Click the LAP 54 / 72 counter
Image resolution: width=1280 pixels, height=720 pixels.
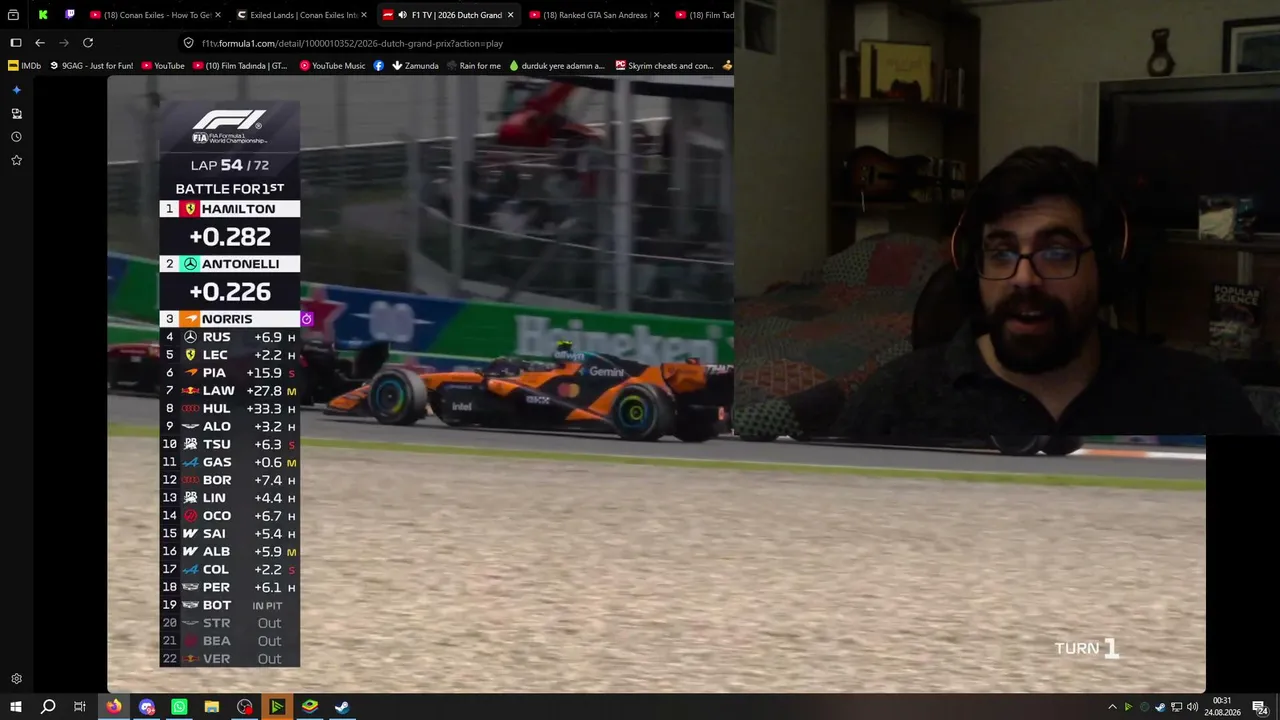pyautogui.click(x=230, y=165)
